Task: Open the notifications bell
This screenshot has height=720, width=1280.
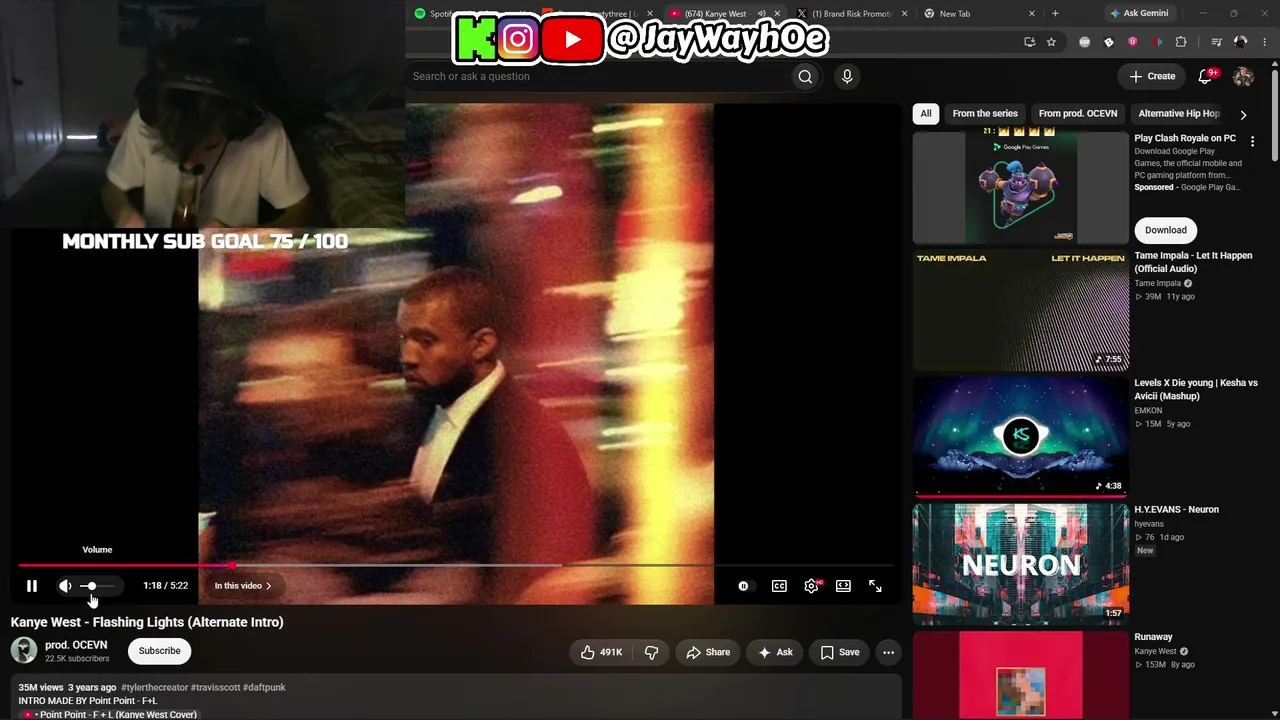Action: pos(1206,76)
